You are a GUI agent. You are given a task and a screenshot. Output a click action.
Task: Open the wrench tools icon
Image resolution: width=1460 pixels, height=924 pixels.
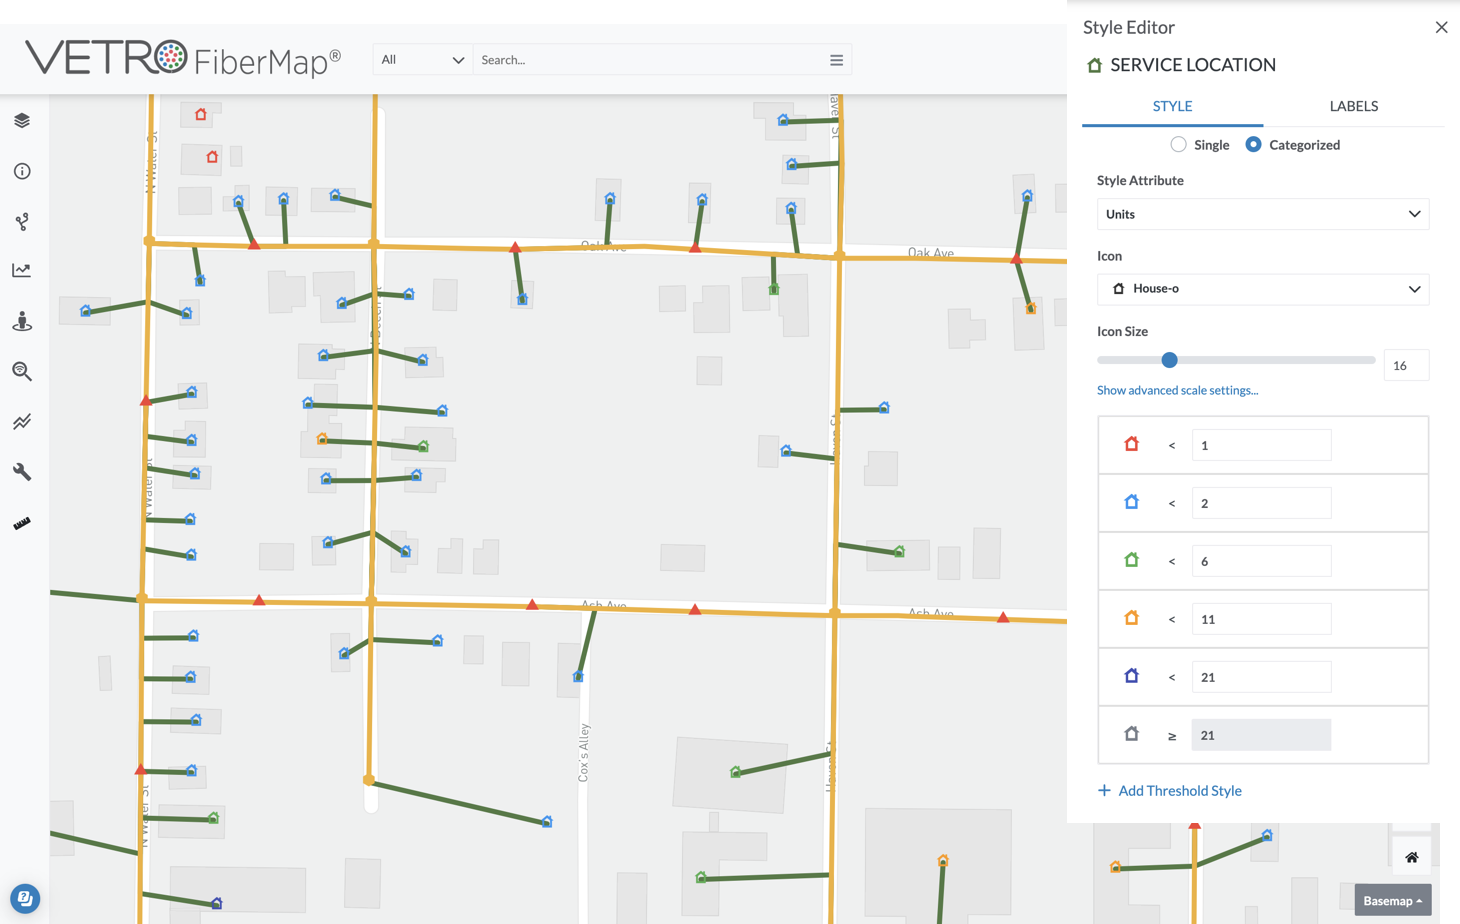pyautogui.click(x=22, y=472)
